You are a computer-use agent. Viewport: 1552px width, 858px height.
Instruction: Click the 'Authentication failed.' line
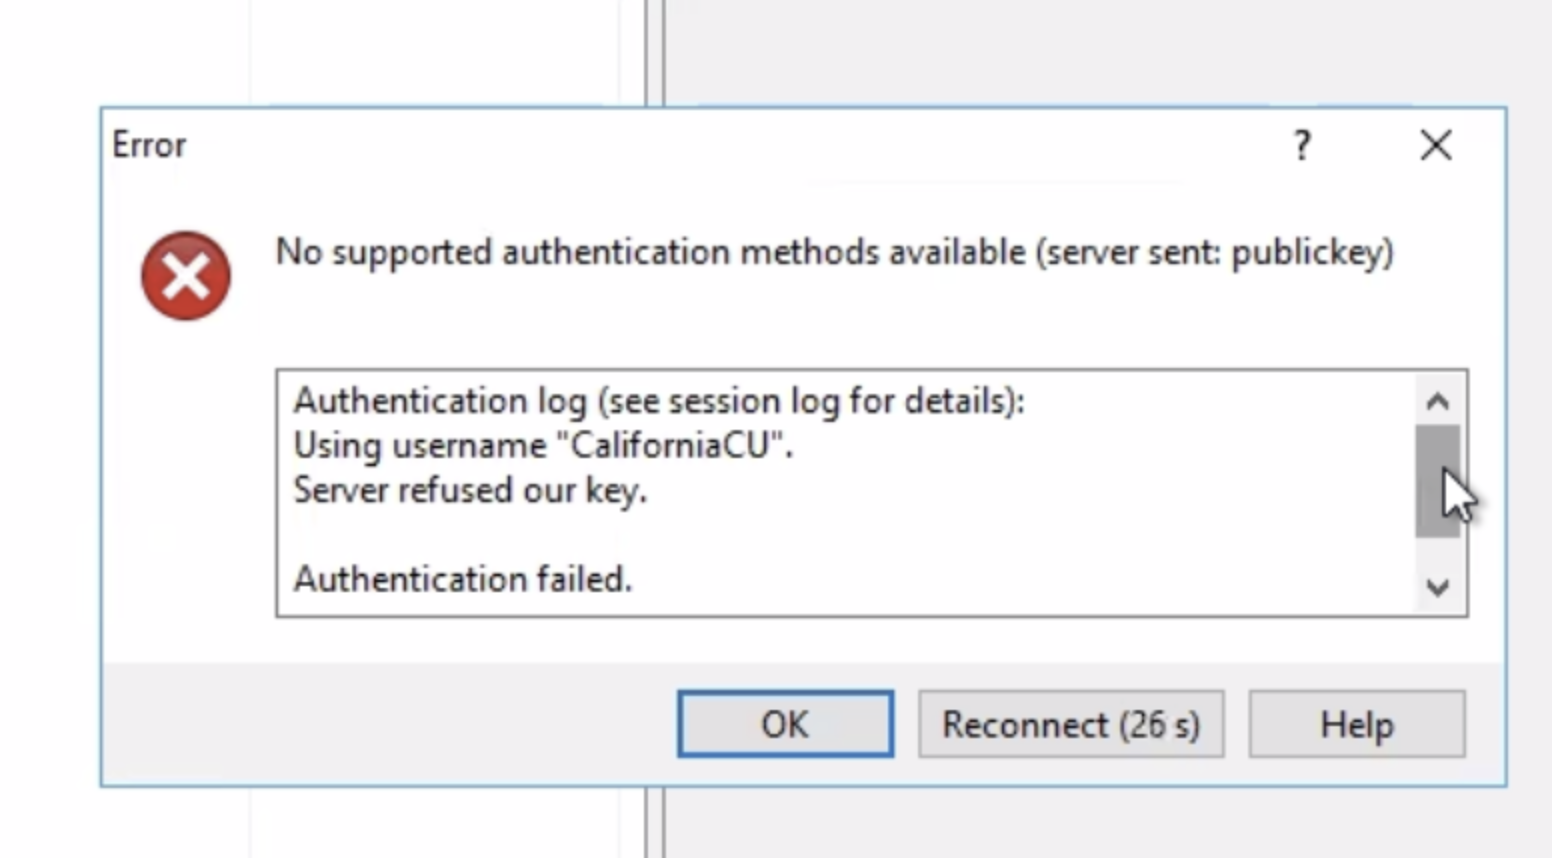click(x=462, y=579)
